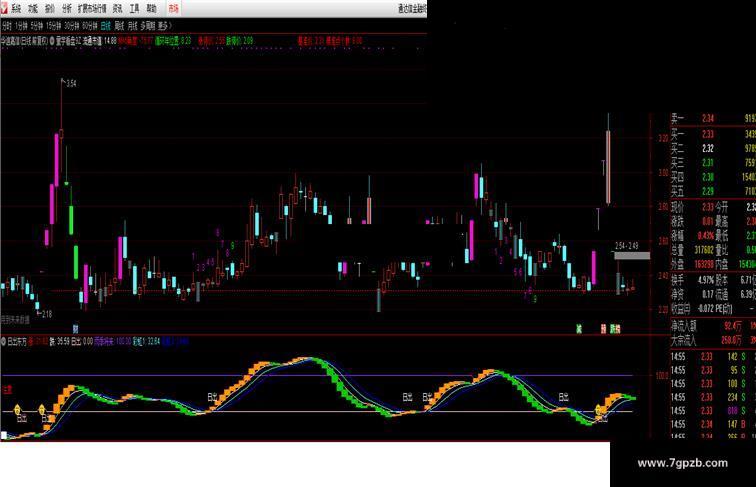Click the 现价 label in quote panel
Screen dimensions: 756x487
677,207
